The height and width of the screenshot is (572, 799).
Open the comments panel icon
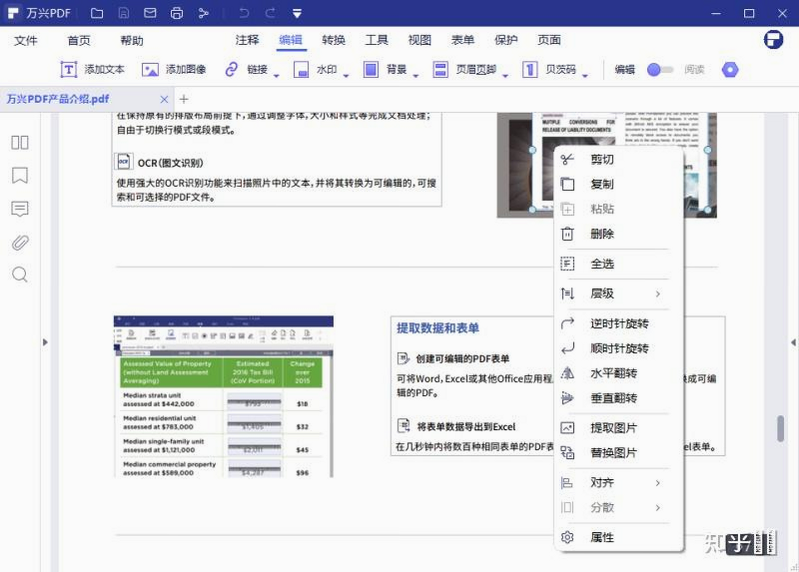20,209
